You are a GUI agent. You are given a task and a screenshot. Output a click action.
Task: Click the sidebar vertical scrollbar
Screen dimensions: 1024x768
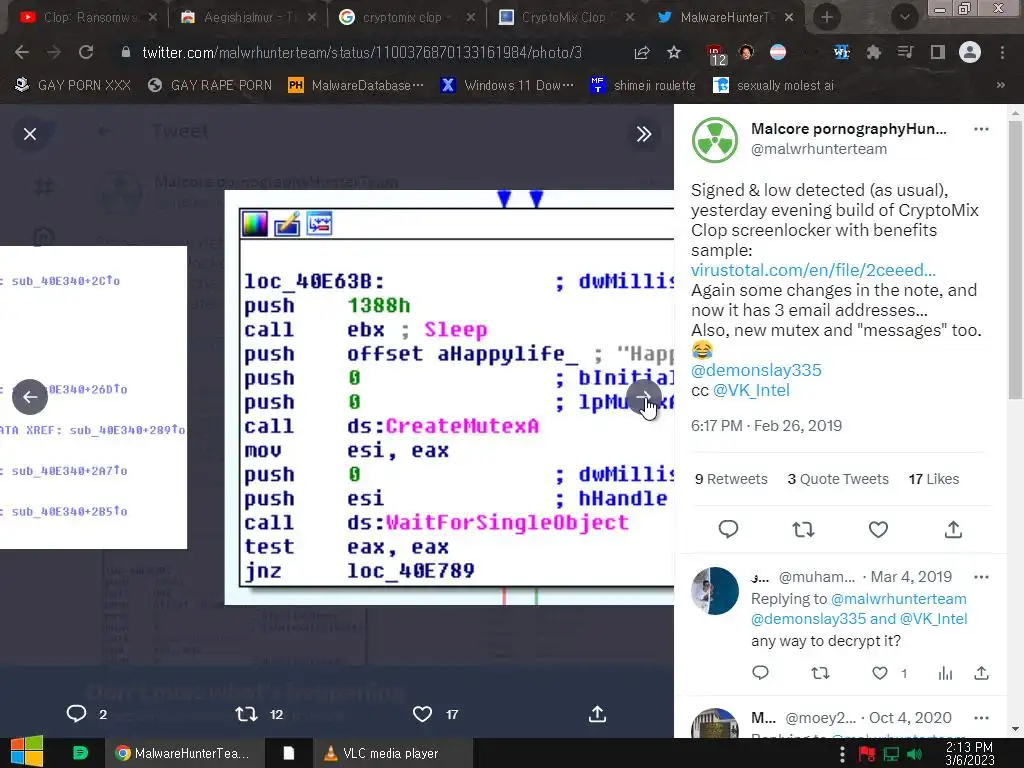coord(1015,260)
